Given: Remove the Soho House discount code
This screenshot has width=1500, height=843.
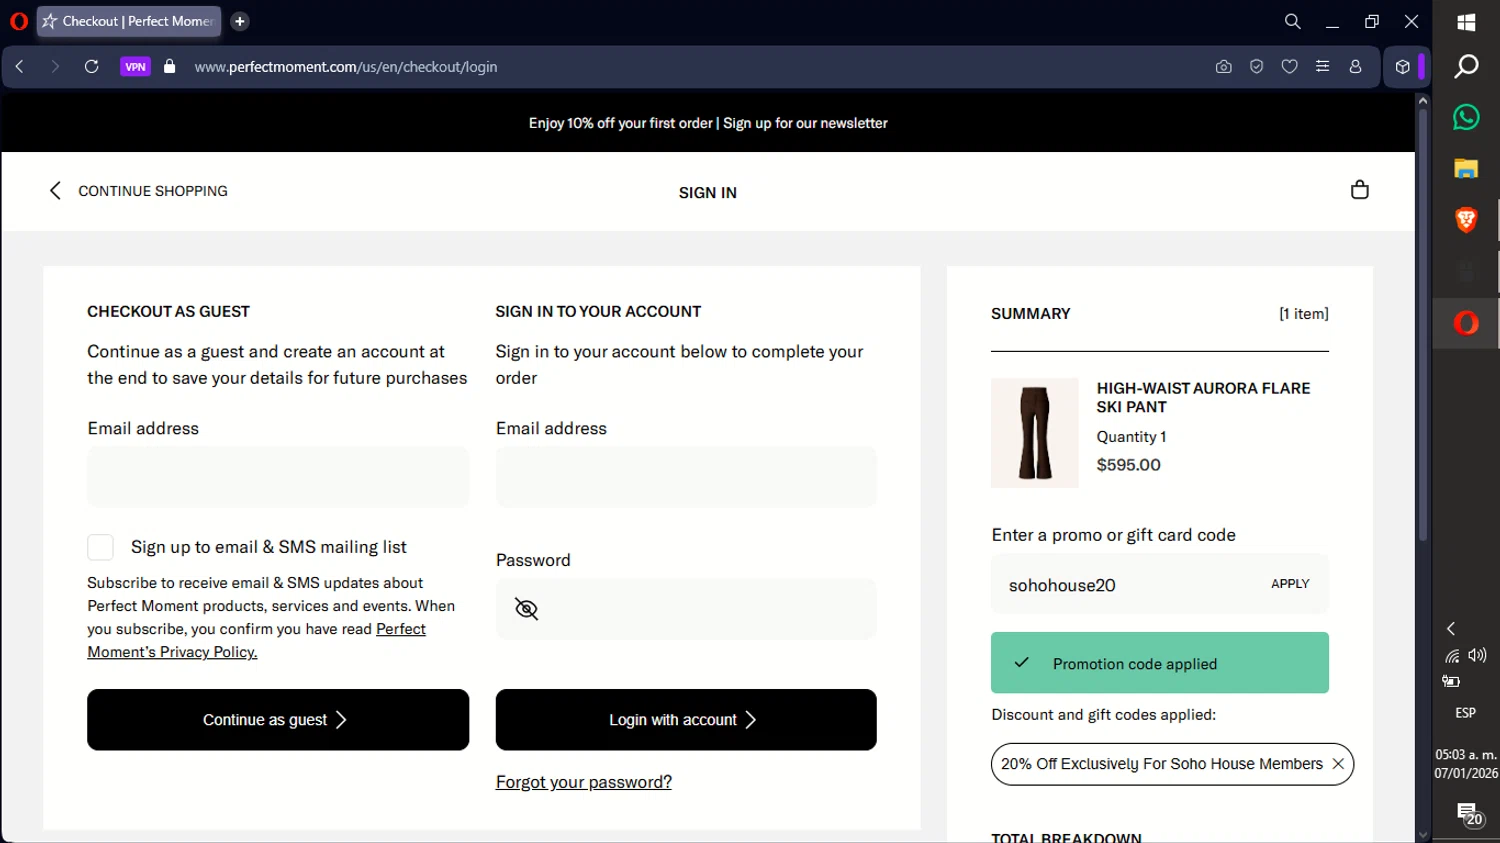Looking at the screenshot, I should coord(1338,764).
